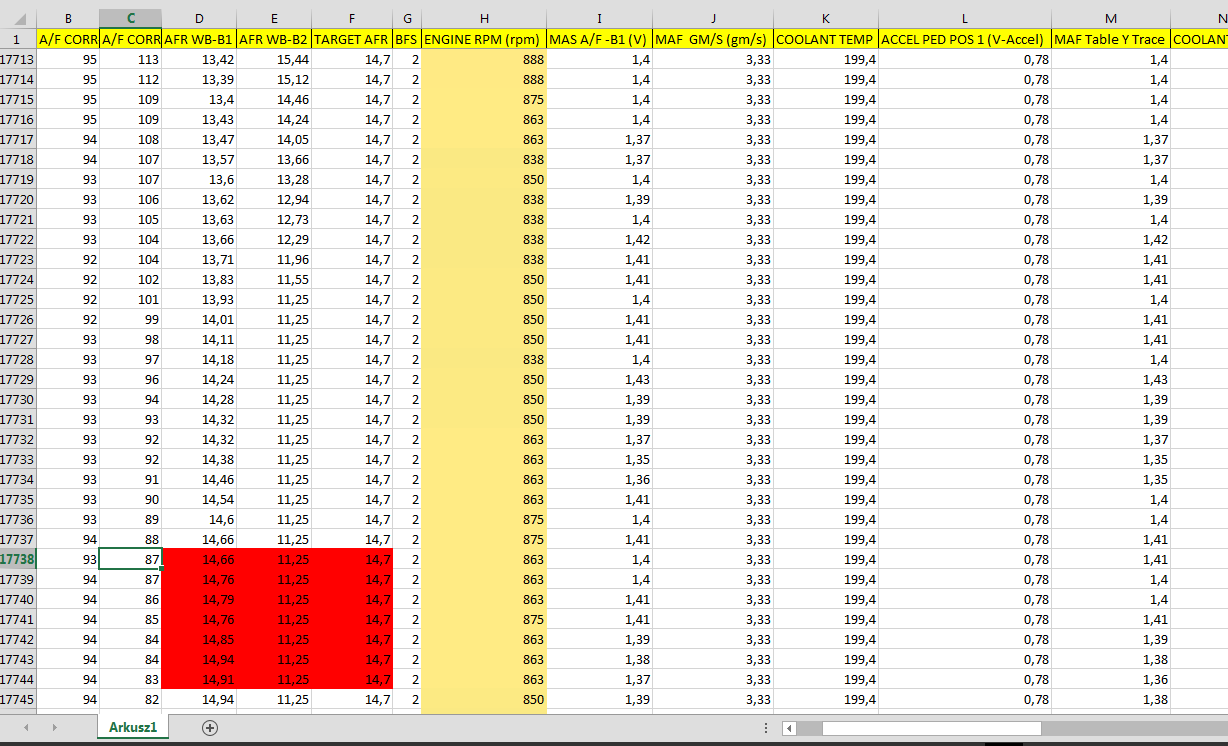Screen dimensions: 1228x746
Task: Click the ENGINE RPM (rpm) header cell
Action: pyautogui.click(x=484, y=39)
